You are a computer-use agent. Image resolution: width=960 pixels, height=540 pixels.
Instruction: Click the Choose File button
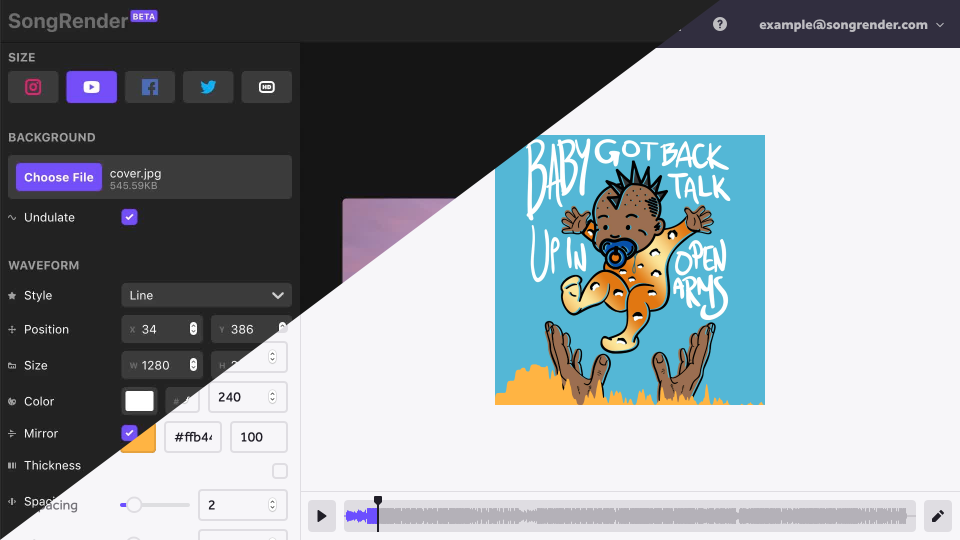tap(59, 177)
